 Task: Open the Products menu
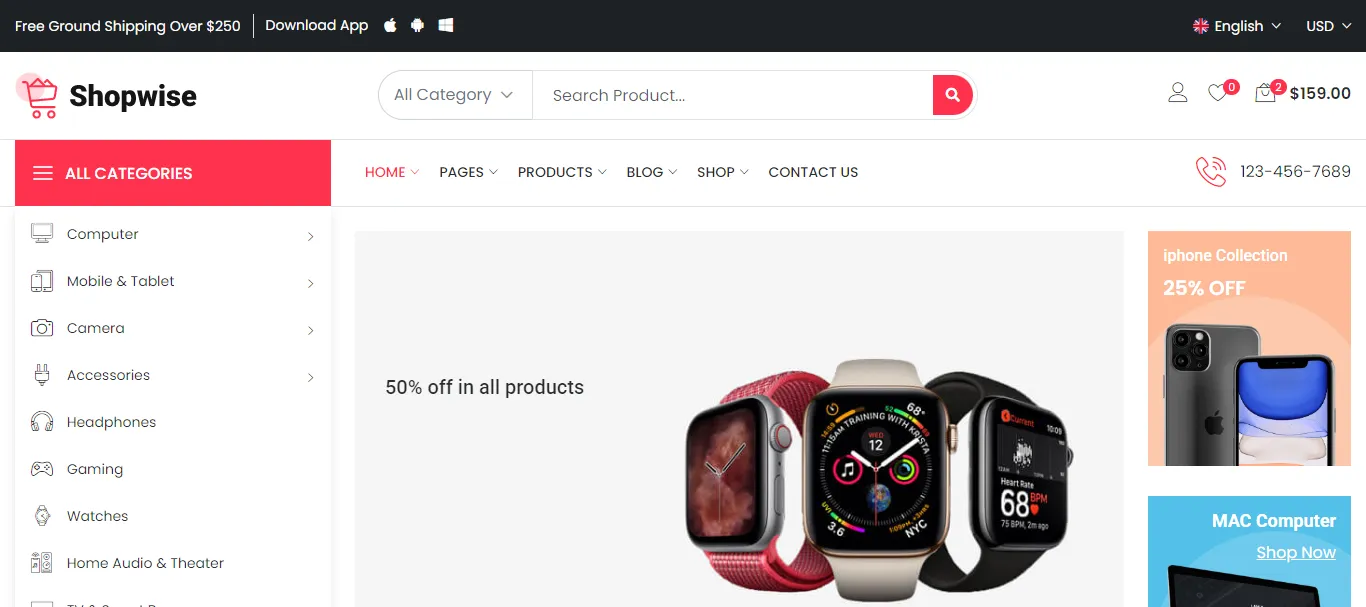coord(562,172)
